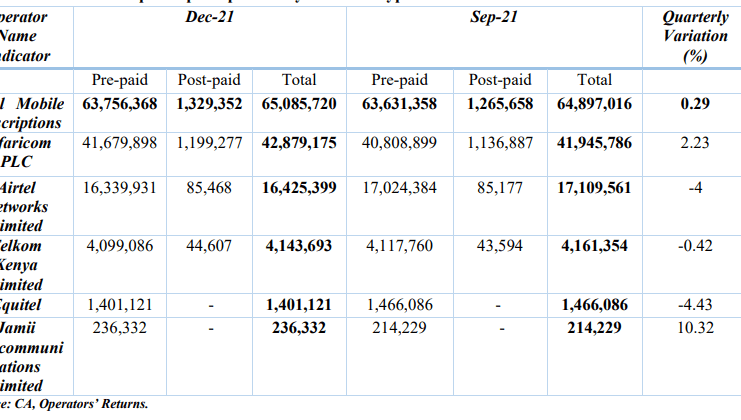Select the Sep-21 total 64,897,016
This screenshot has width=741, height=420.
point(595,104)
